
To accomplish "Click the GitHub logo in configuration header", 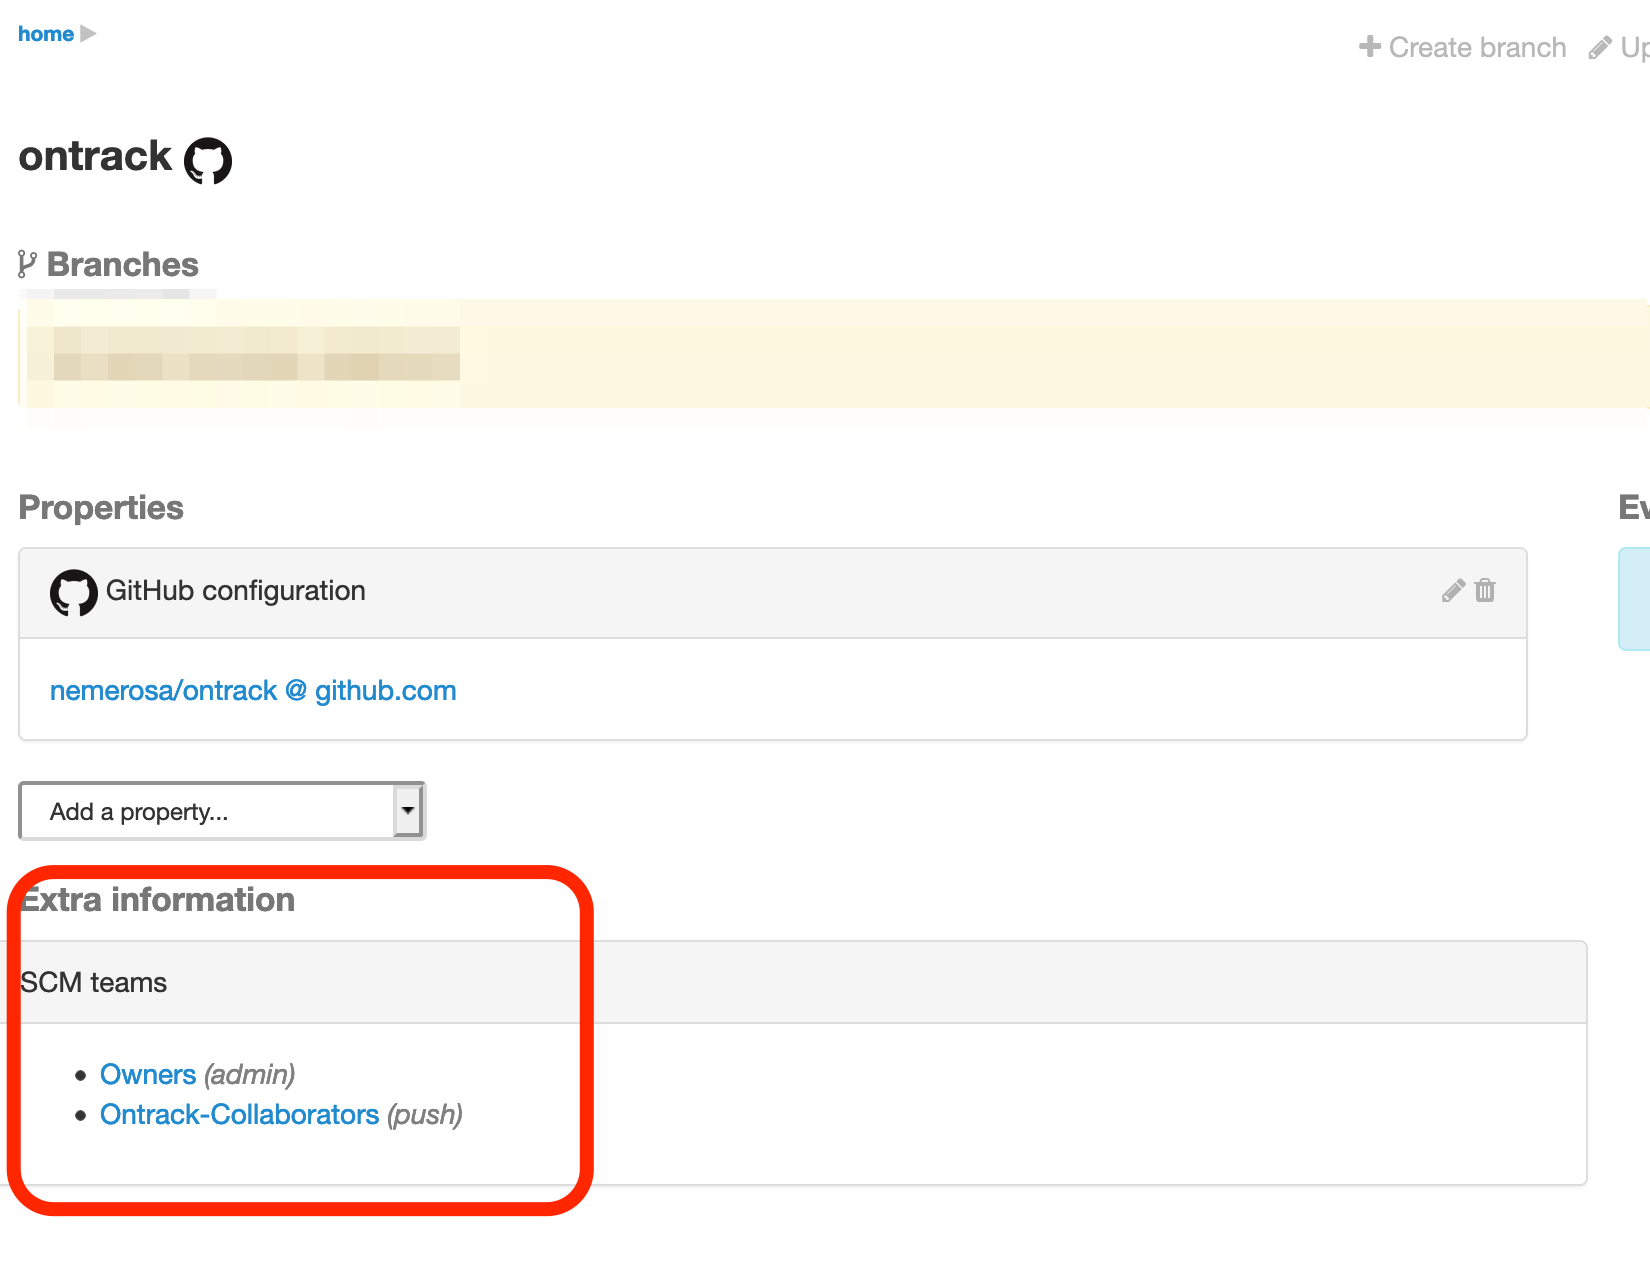I will click(x=73, y=593).
